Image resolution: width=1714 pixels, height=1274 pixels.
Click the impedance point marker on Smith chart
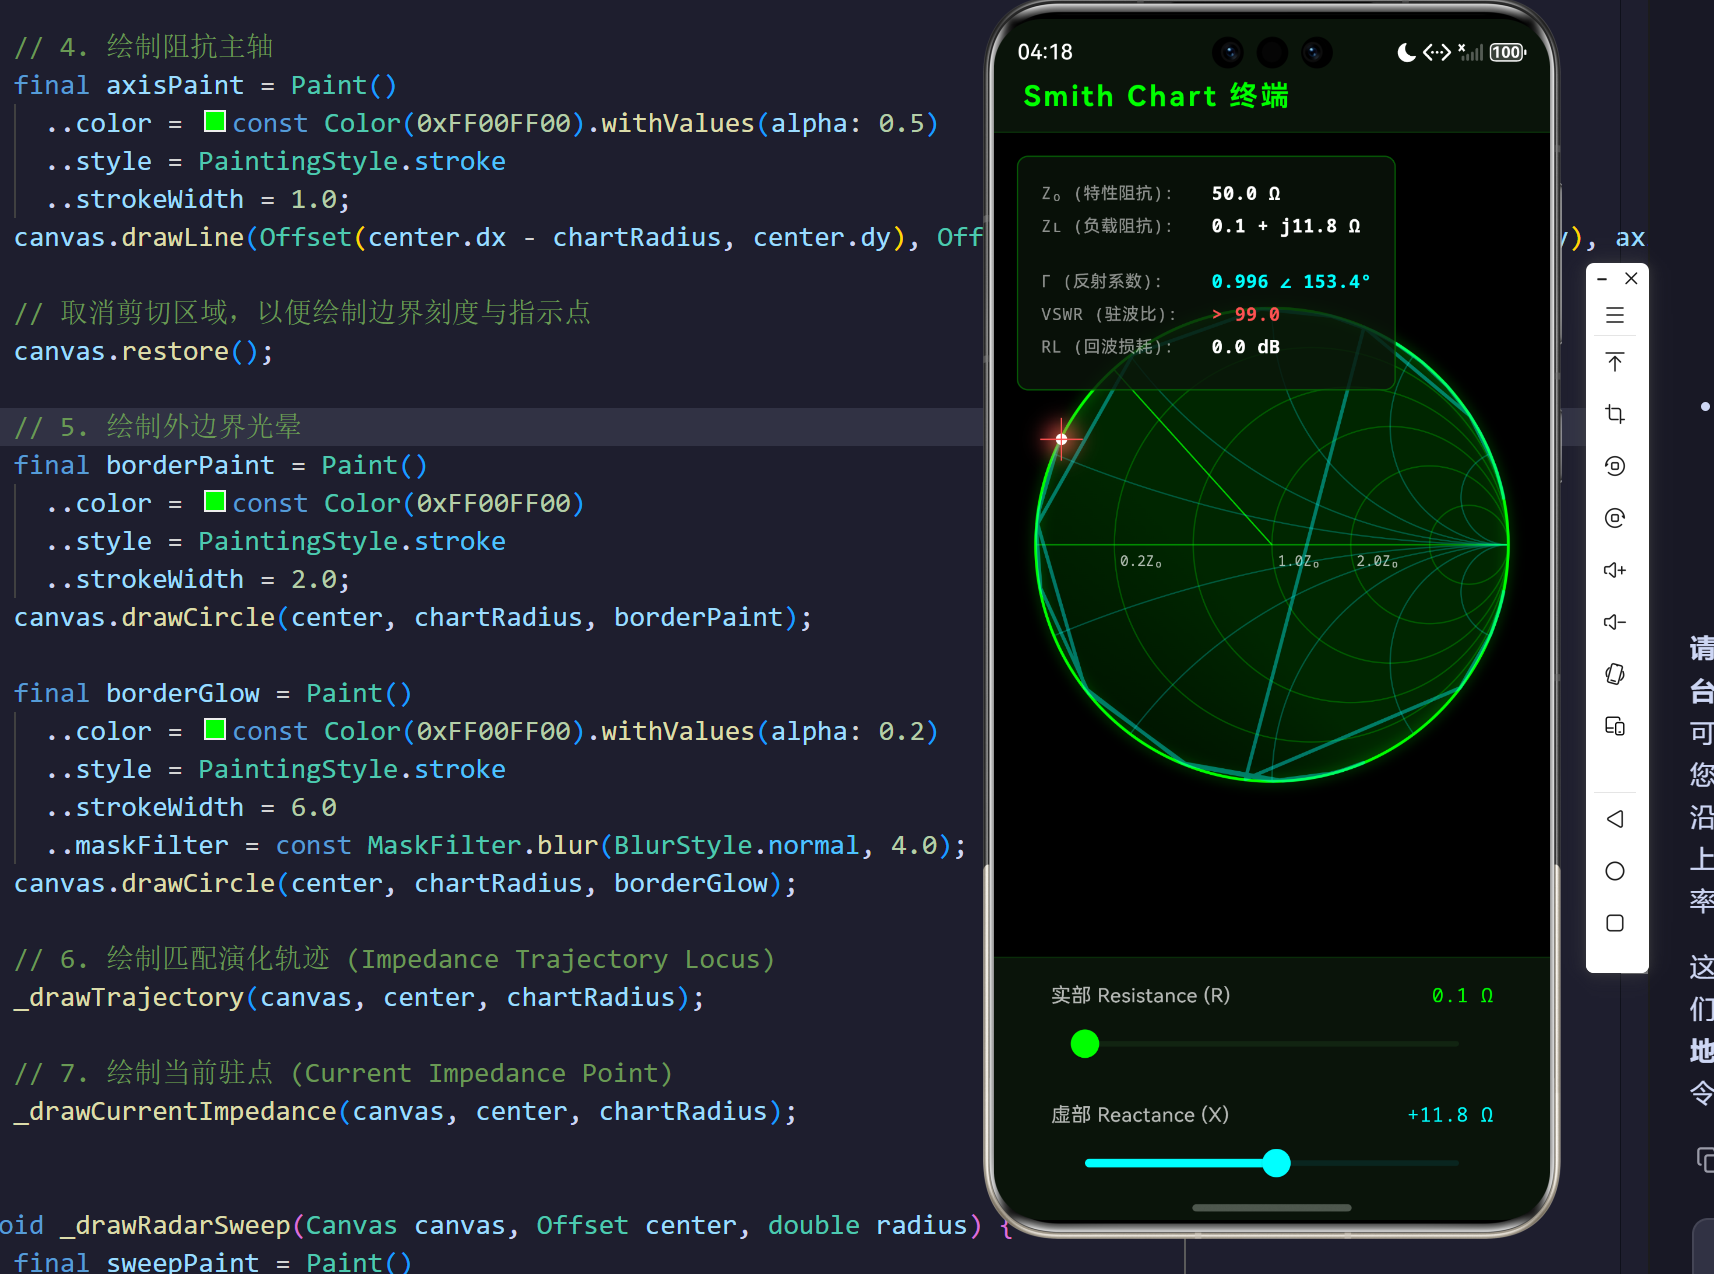point(1062,439)
